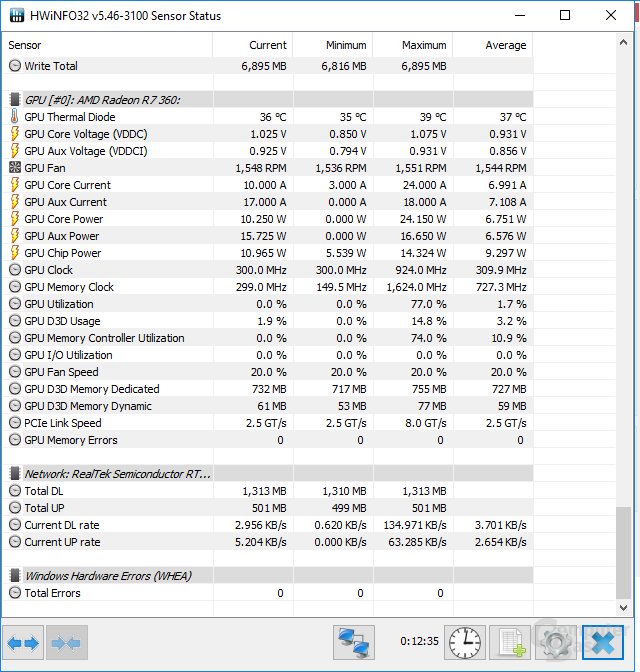Click the blue X close sensors button
This screenshot has height=672, width=640.
(x=602, y=642)
